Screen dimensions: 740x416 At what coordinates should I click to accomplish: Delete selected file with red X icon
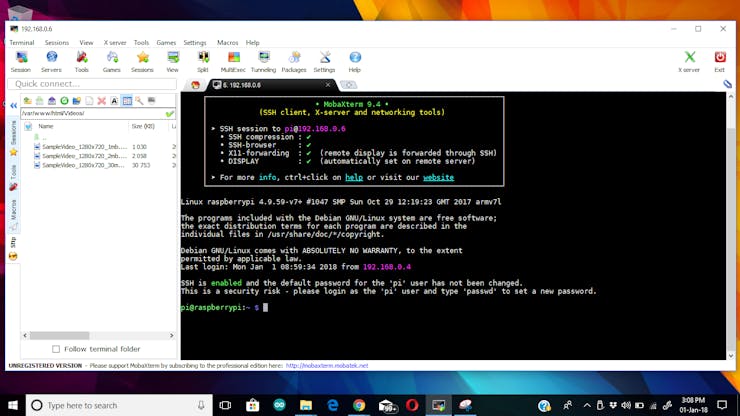click(101, 101)
